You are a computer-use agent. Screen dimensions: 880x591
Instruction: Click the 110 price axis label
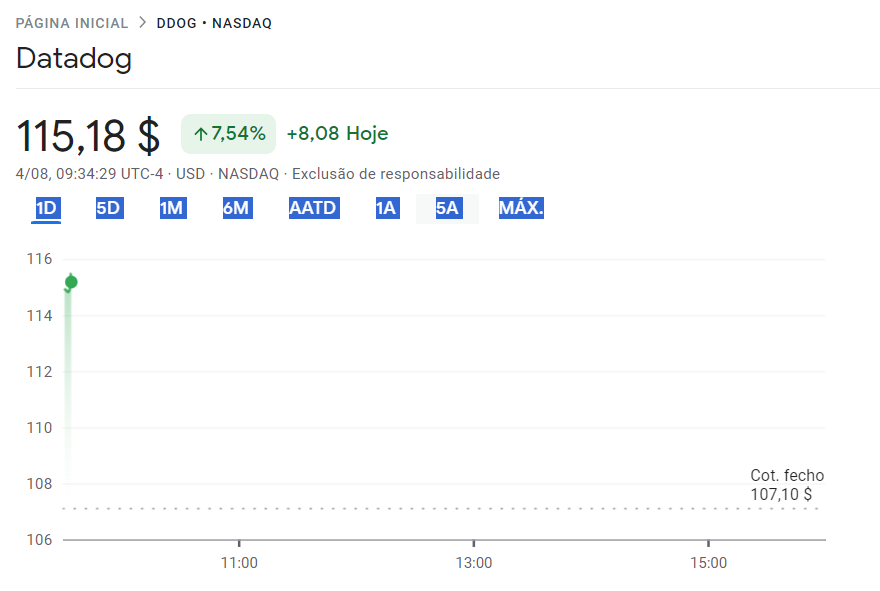click(x=39, y=428)
